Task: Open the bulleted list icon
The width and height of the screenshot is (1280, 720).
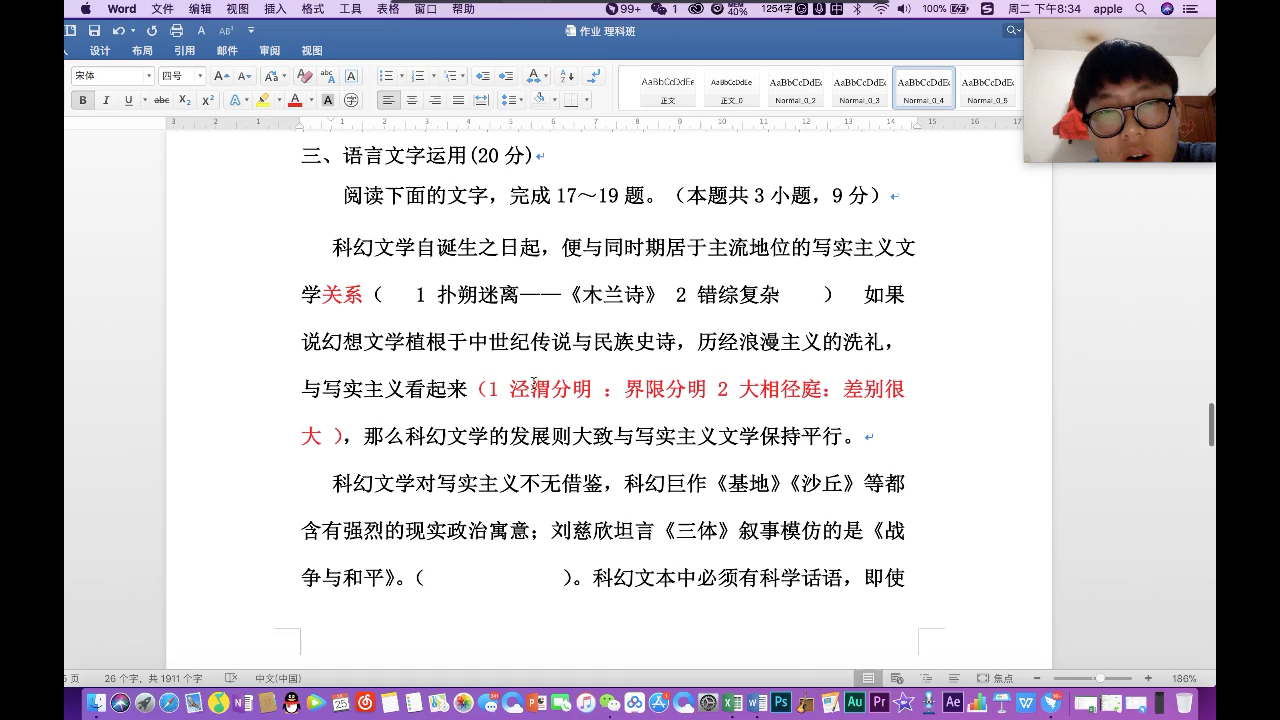Action: pyautogui.click(x=386, y=75)
